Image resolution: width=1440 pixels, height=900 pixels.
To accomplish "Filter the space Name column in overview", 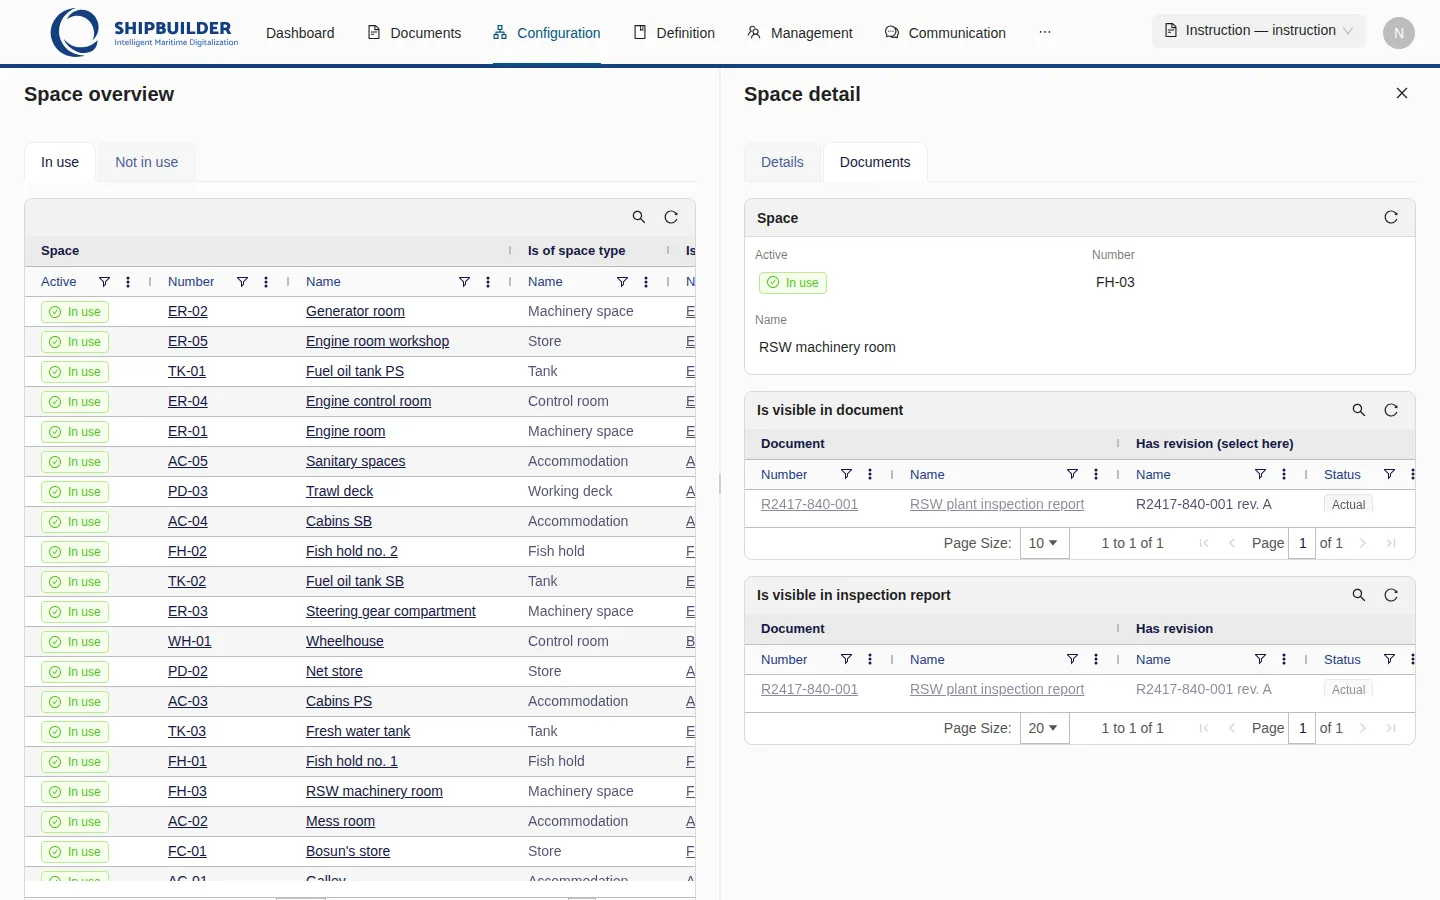I will [464, 282].
